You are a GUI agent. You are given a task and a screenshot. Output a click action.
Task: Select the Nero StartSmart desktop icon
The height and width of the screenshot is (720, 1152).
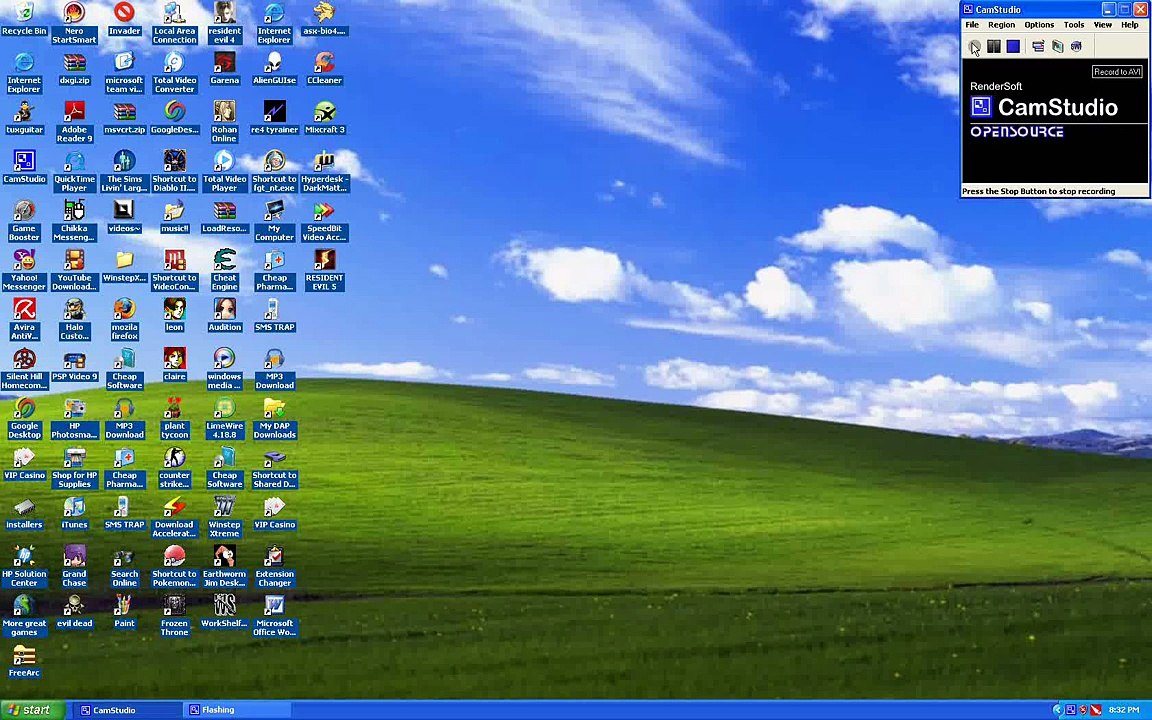pyautogui.click(x=74, y=23)
